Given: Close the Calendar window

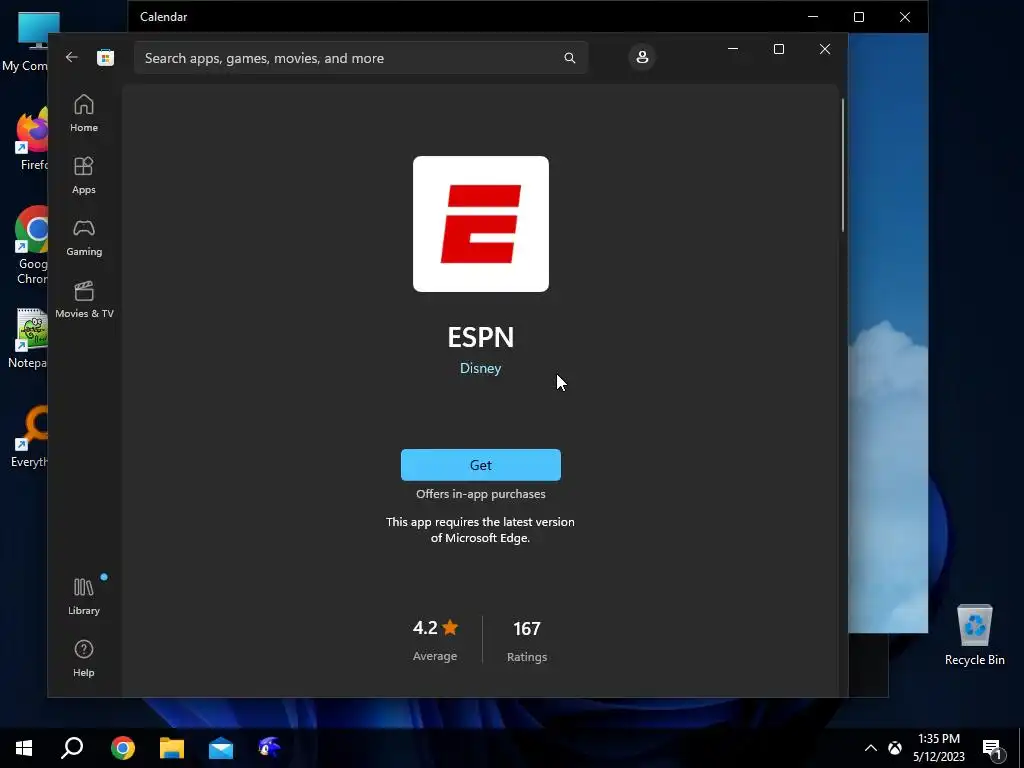Looking at the screenshot, I should pos(904,16).
